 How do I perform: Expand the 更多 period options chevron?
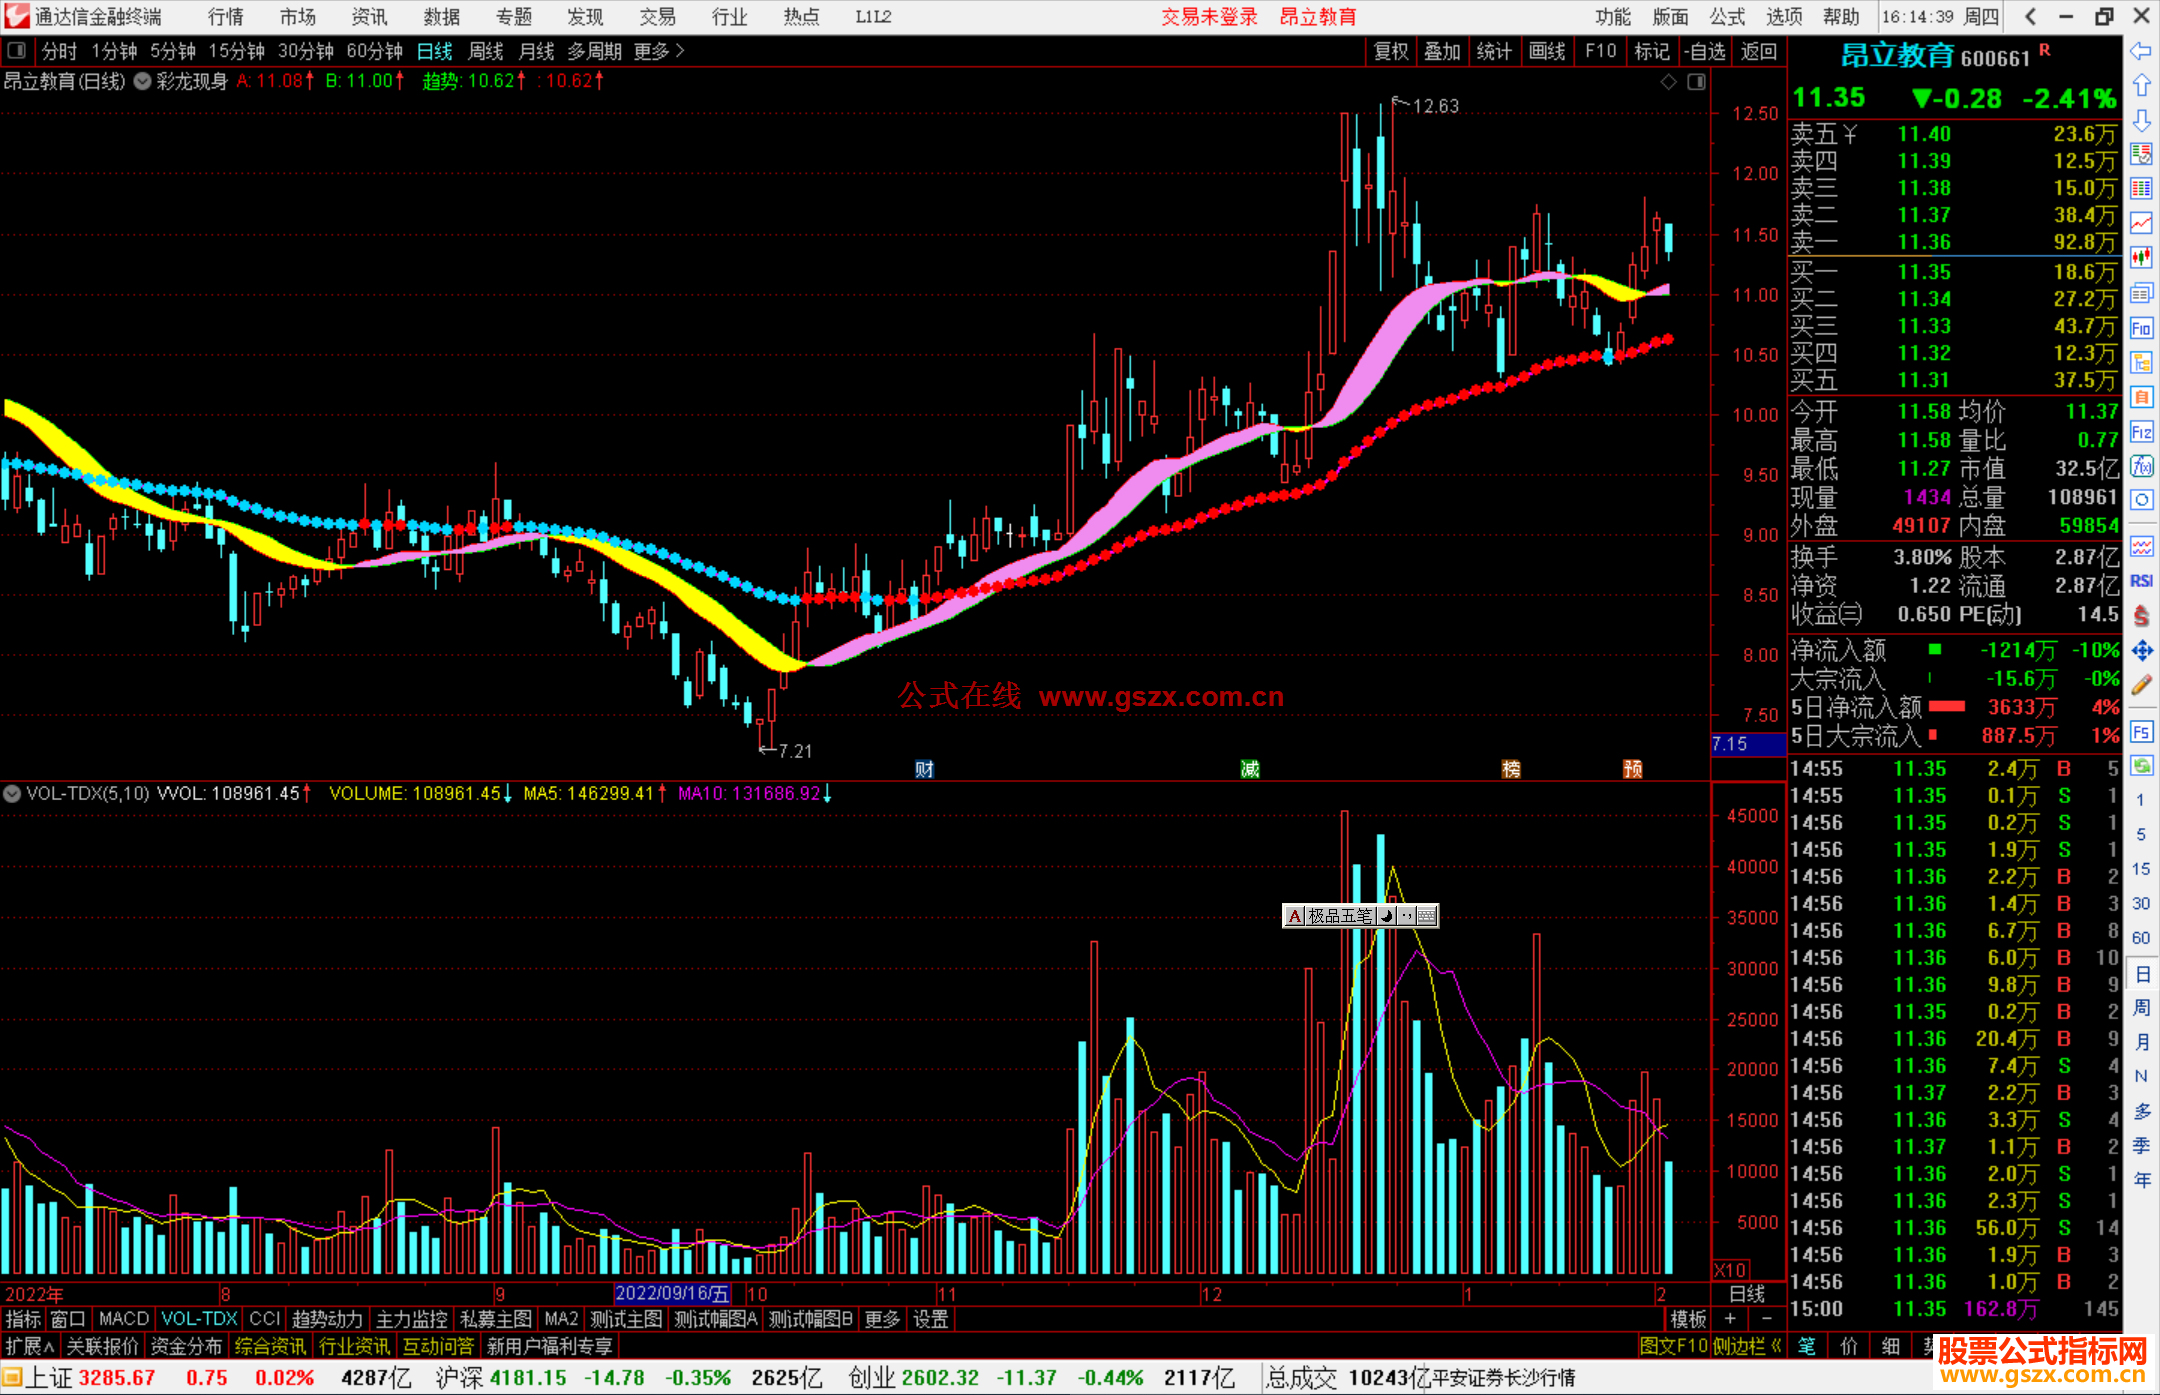pos(681,51)
